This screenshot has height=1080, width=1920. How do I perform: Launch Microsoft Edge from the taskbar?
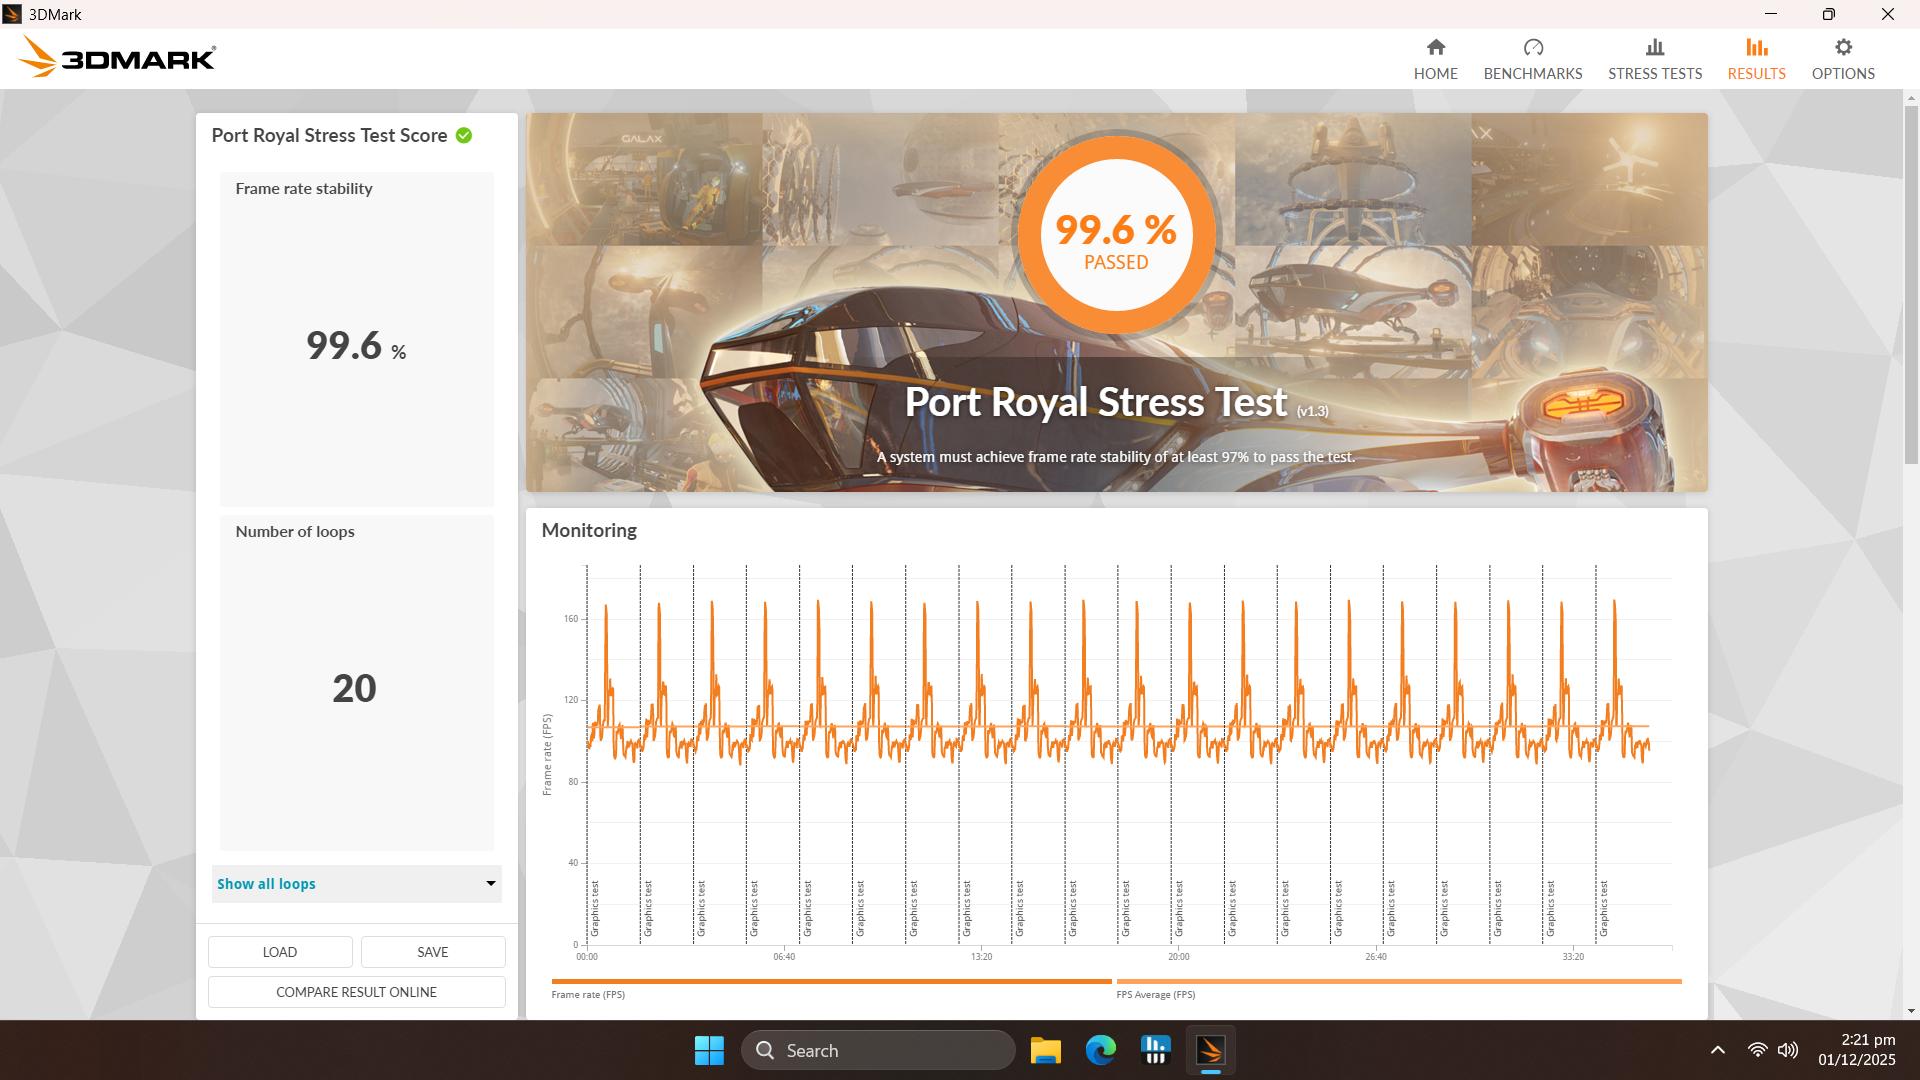point(1101,1050)
